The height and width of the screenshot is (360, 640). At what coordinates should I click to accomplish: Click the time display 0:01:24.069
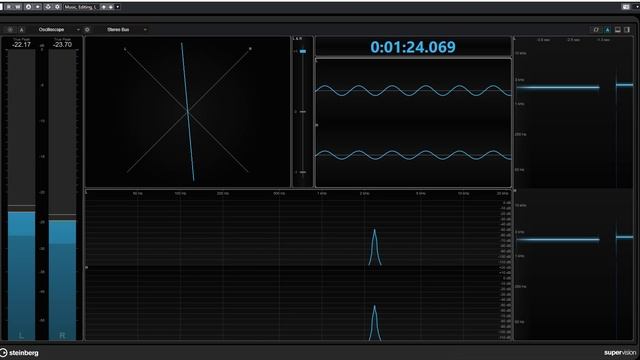413,47
